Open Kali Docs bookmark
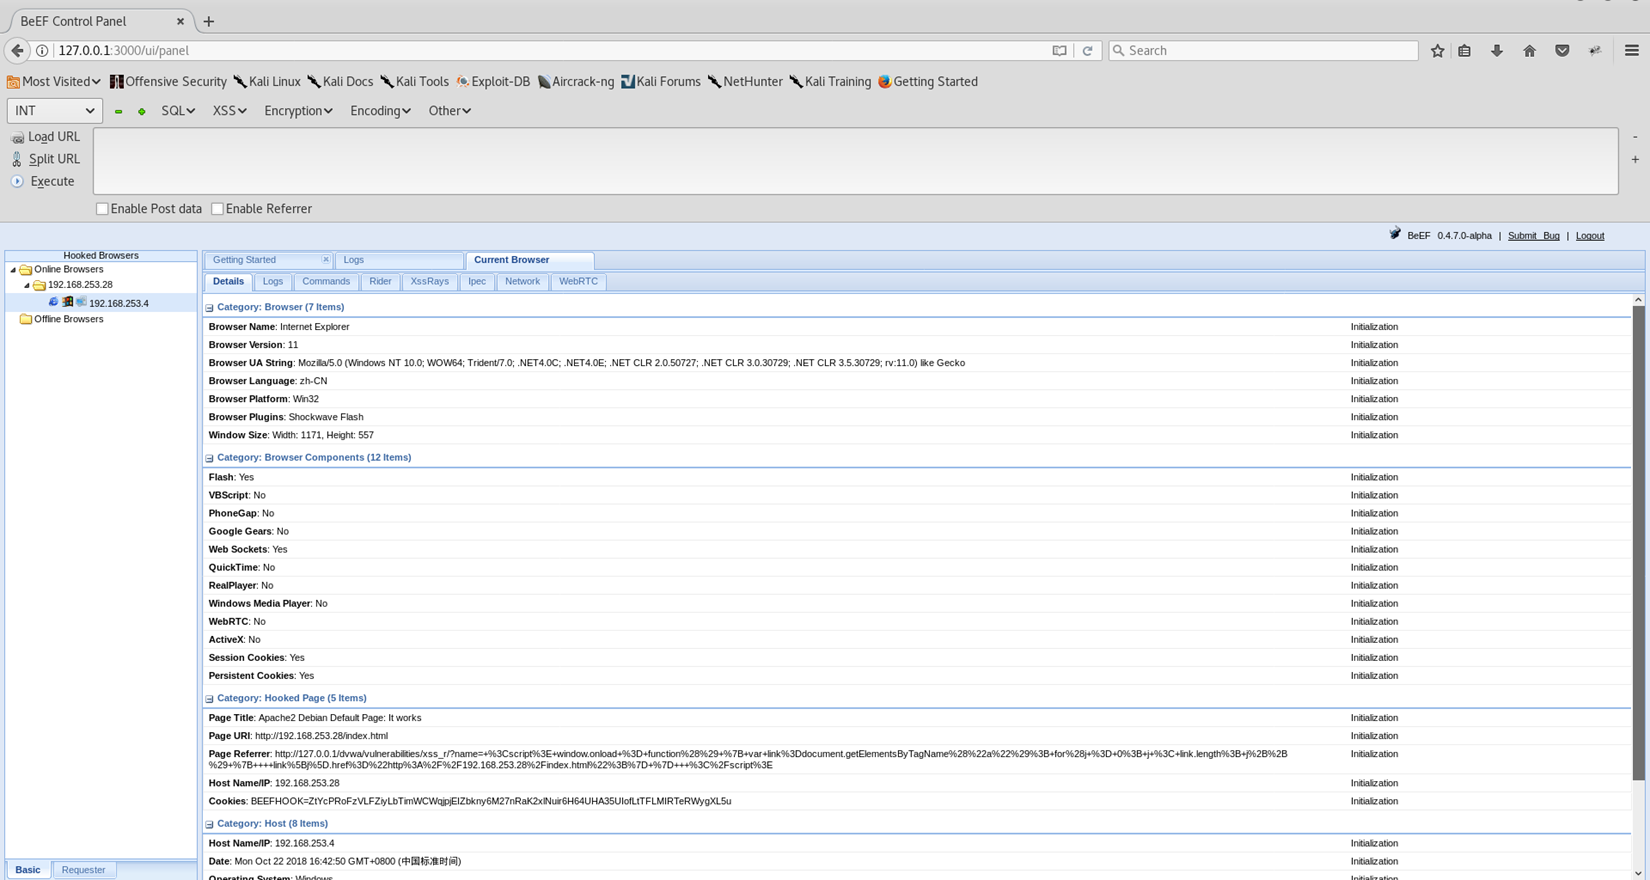The image size is (1650, 880). [x=340, y=82]
